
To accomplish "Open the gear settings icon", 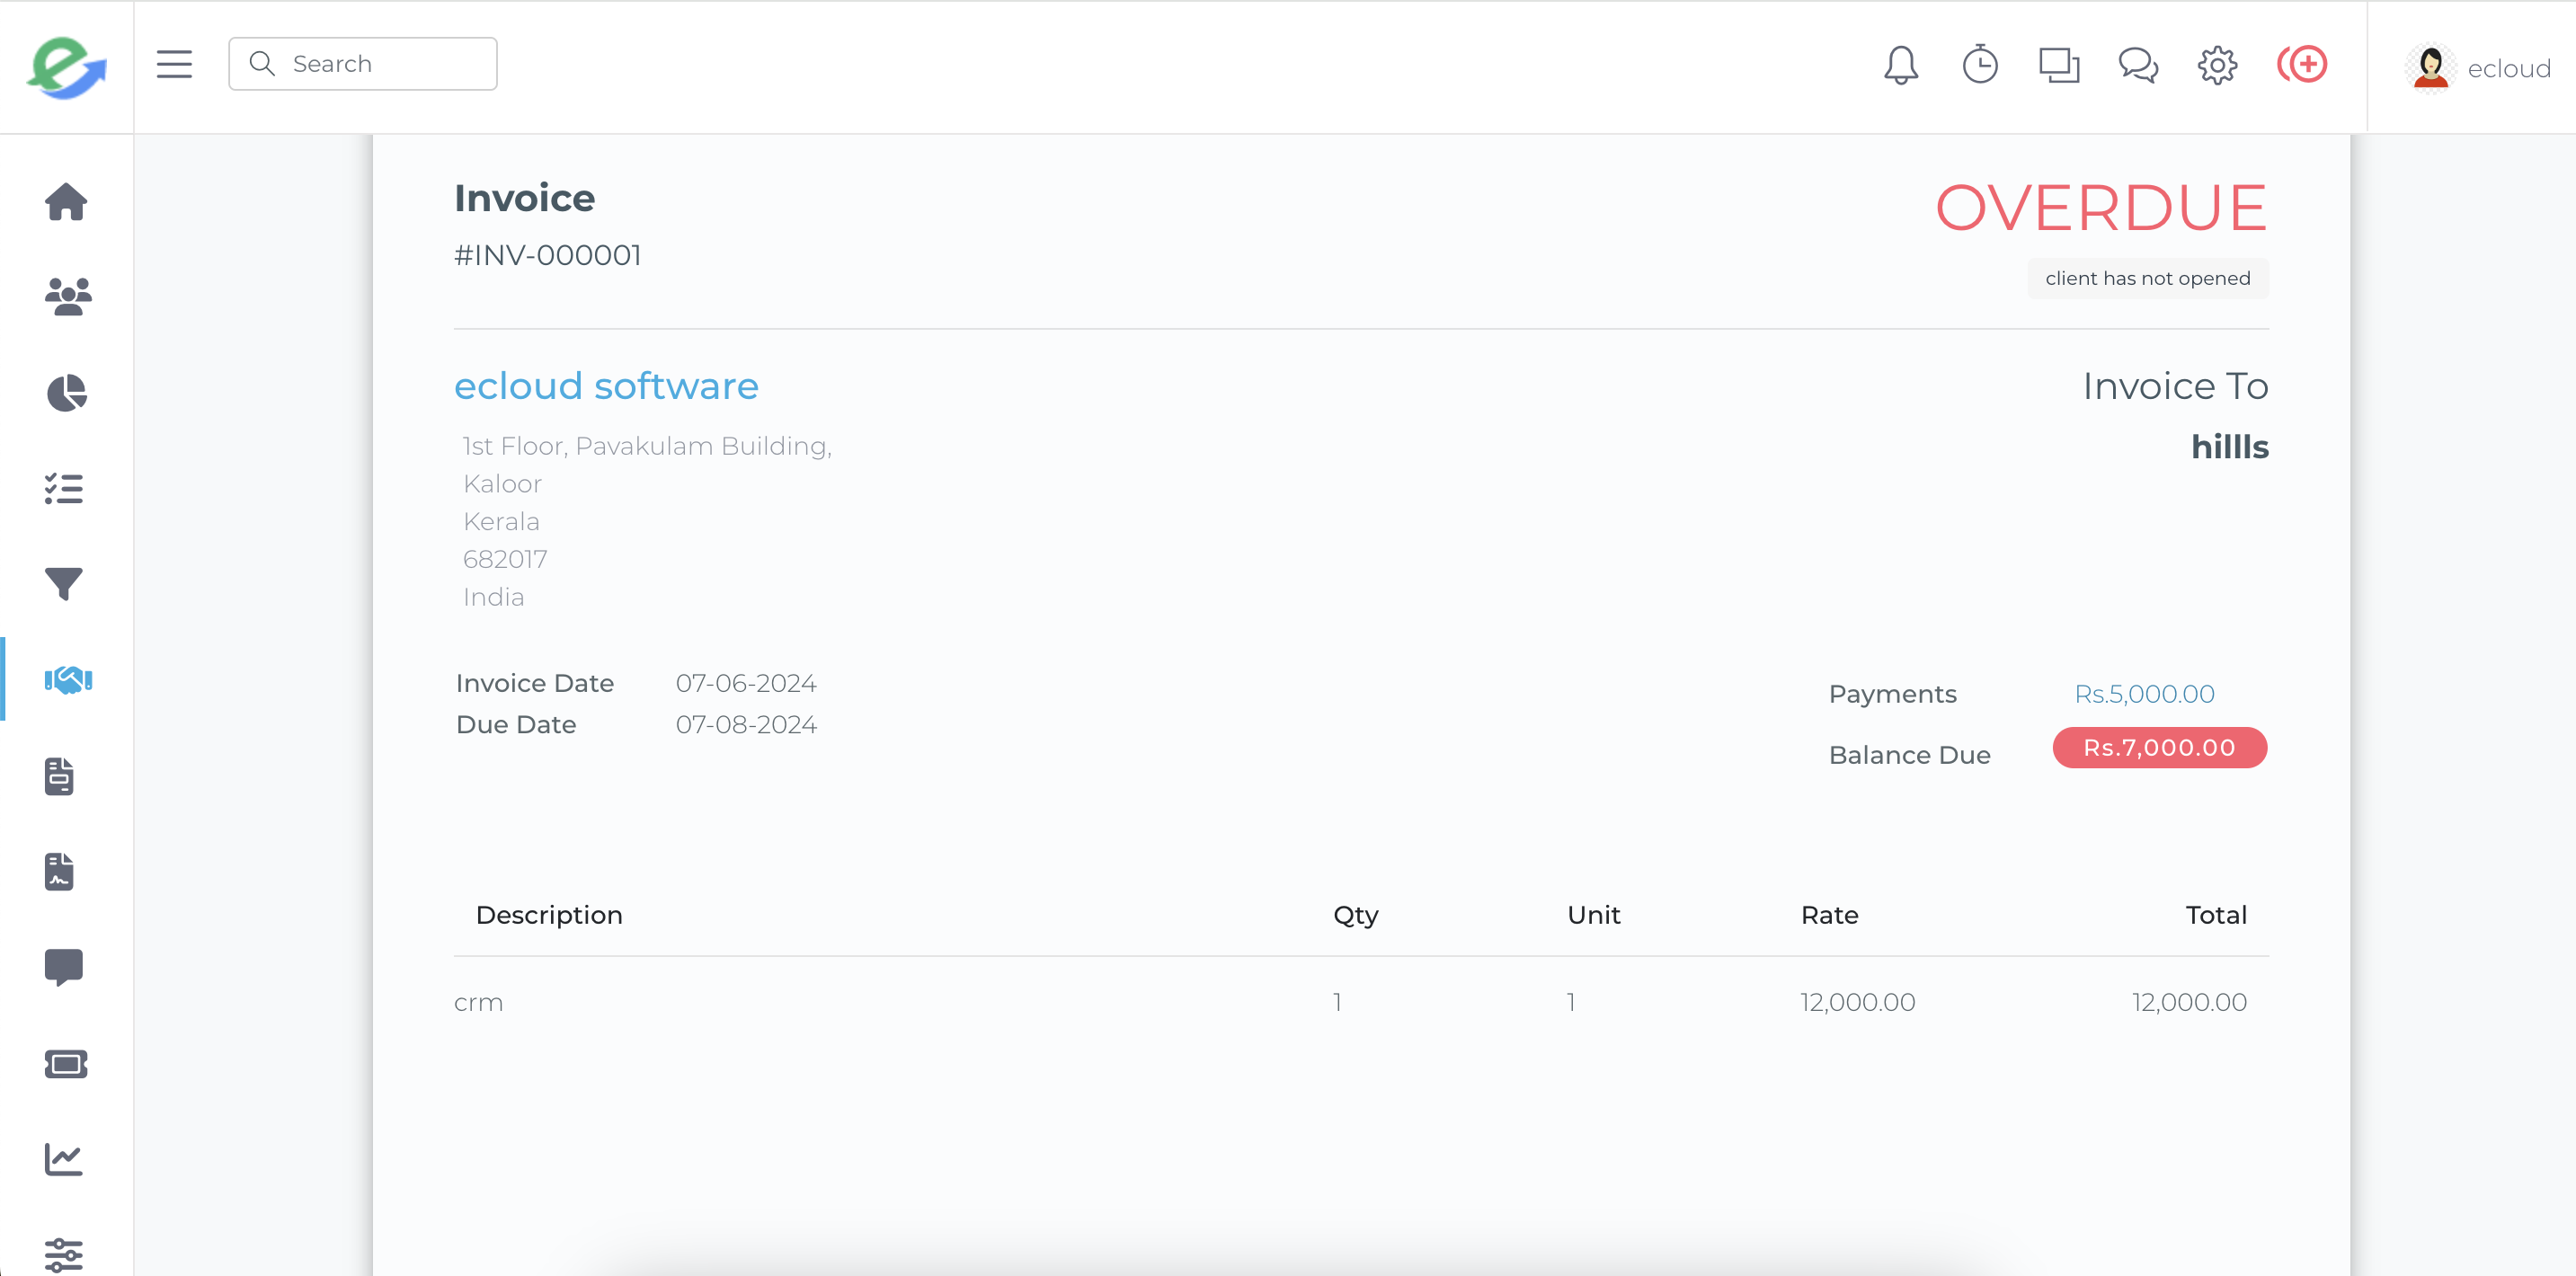I will pyautogui.click(x=2216, y=66).
